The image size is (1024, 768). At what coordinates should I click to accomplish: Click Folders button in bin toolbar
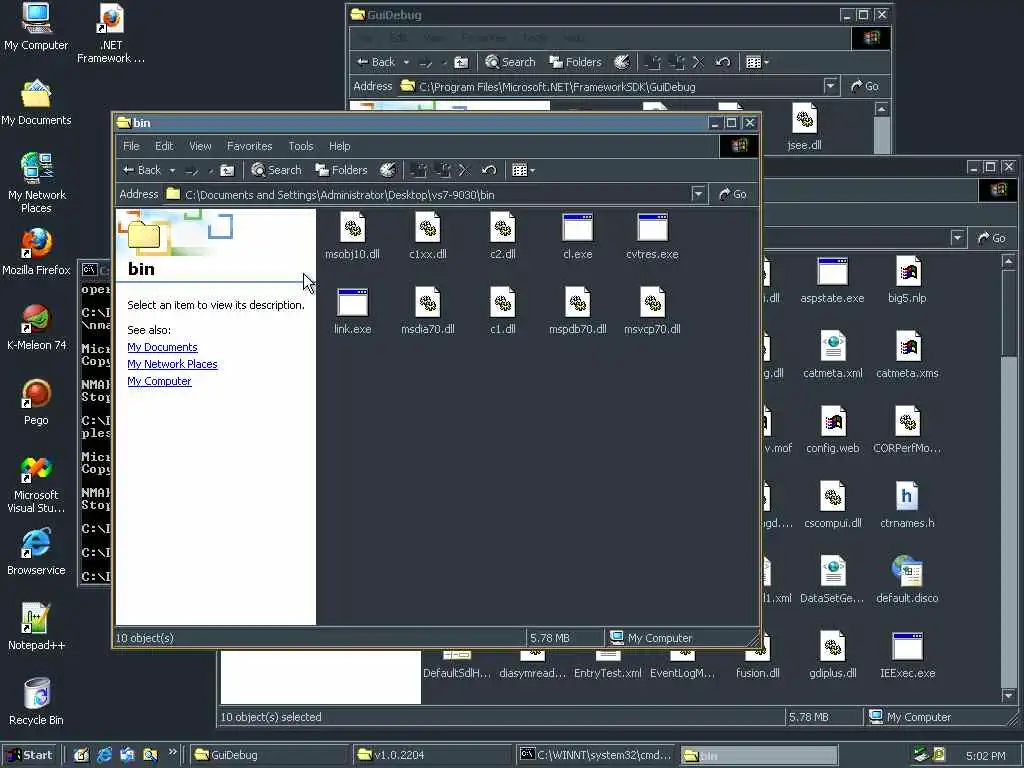pyautogui.click(x=342, y=170)
